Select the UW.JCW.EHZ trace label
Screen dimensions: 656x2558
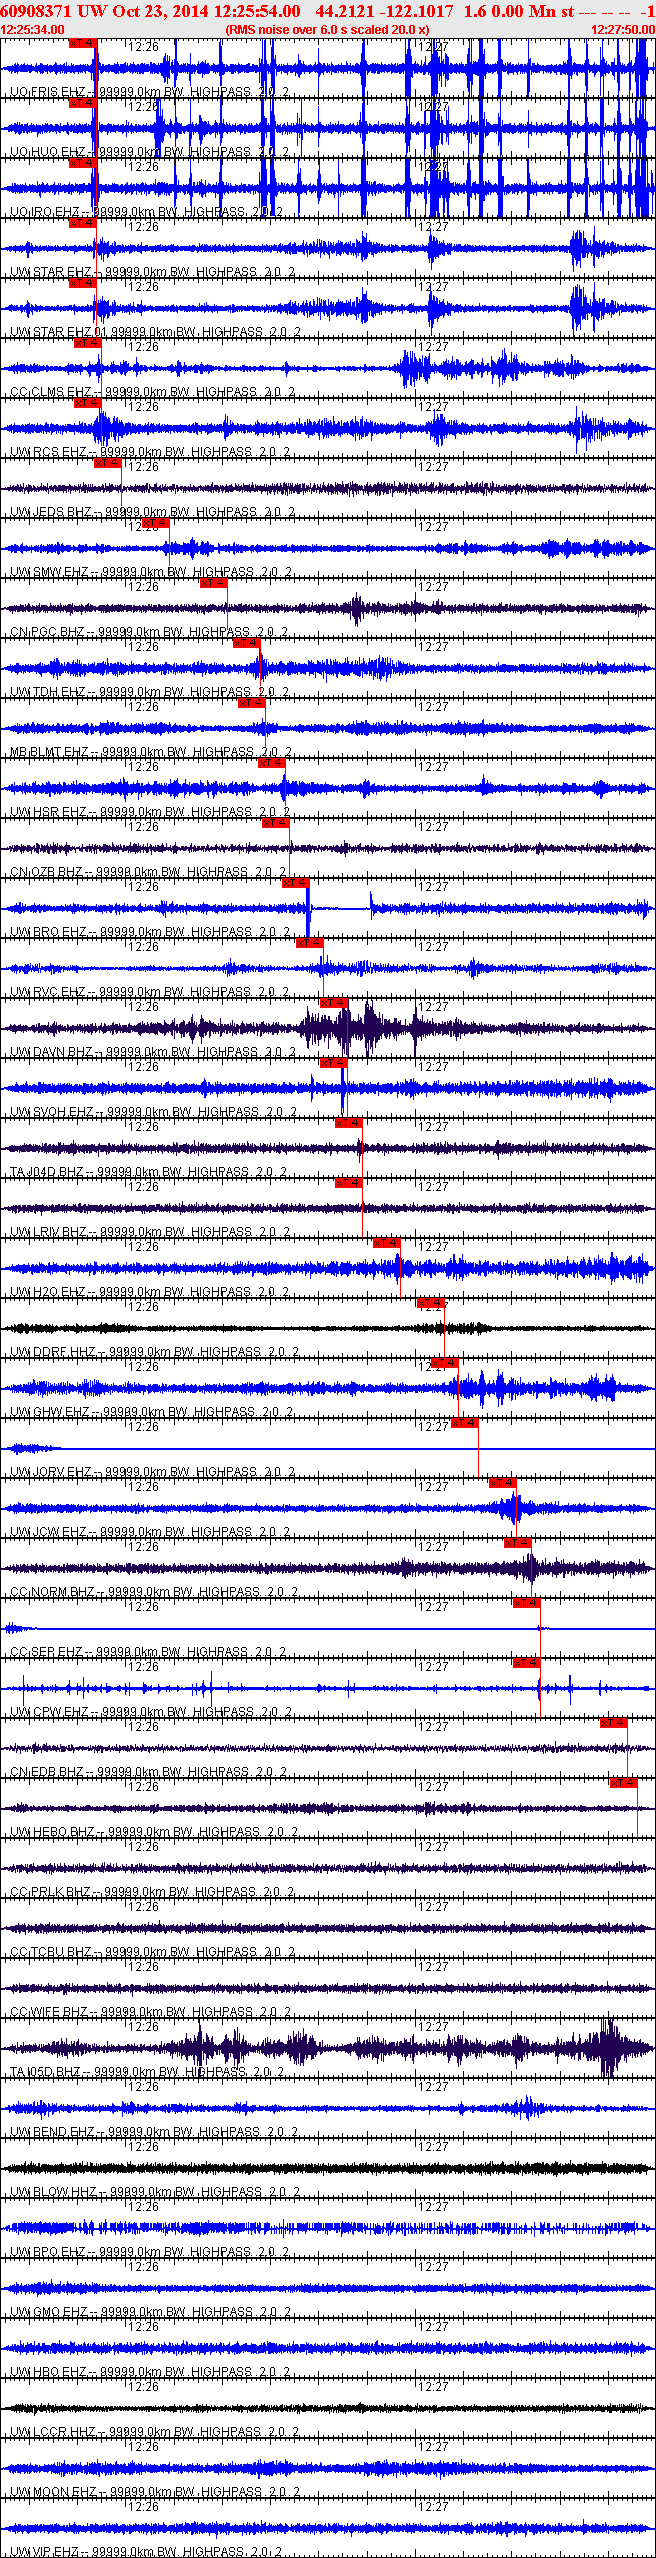coord(151,1532)
